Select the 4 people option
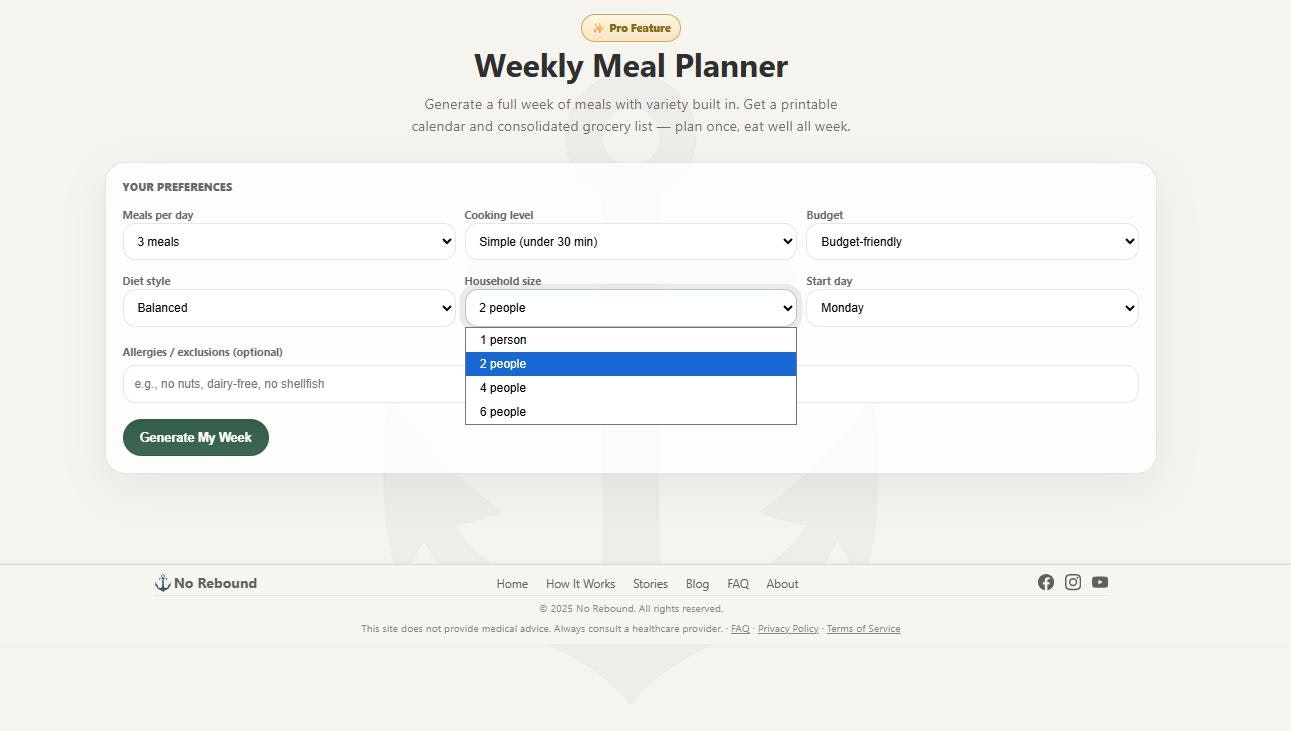Viewport: 1291px width, 731px height. pyautogui.click(x=503, y=388)
